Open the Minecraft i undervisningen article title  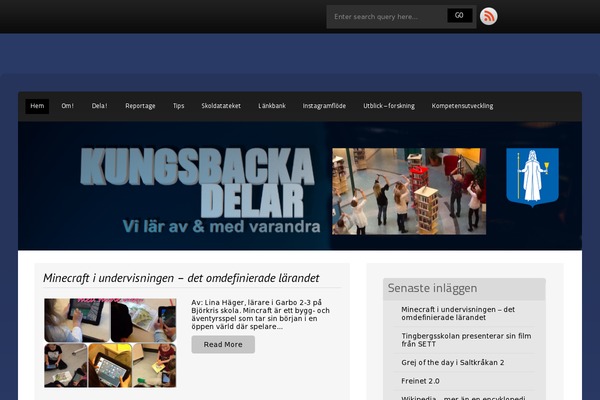[x=181, y=278]
